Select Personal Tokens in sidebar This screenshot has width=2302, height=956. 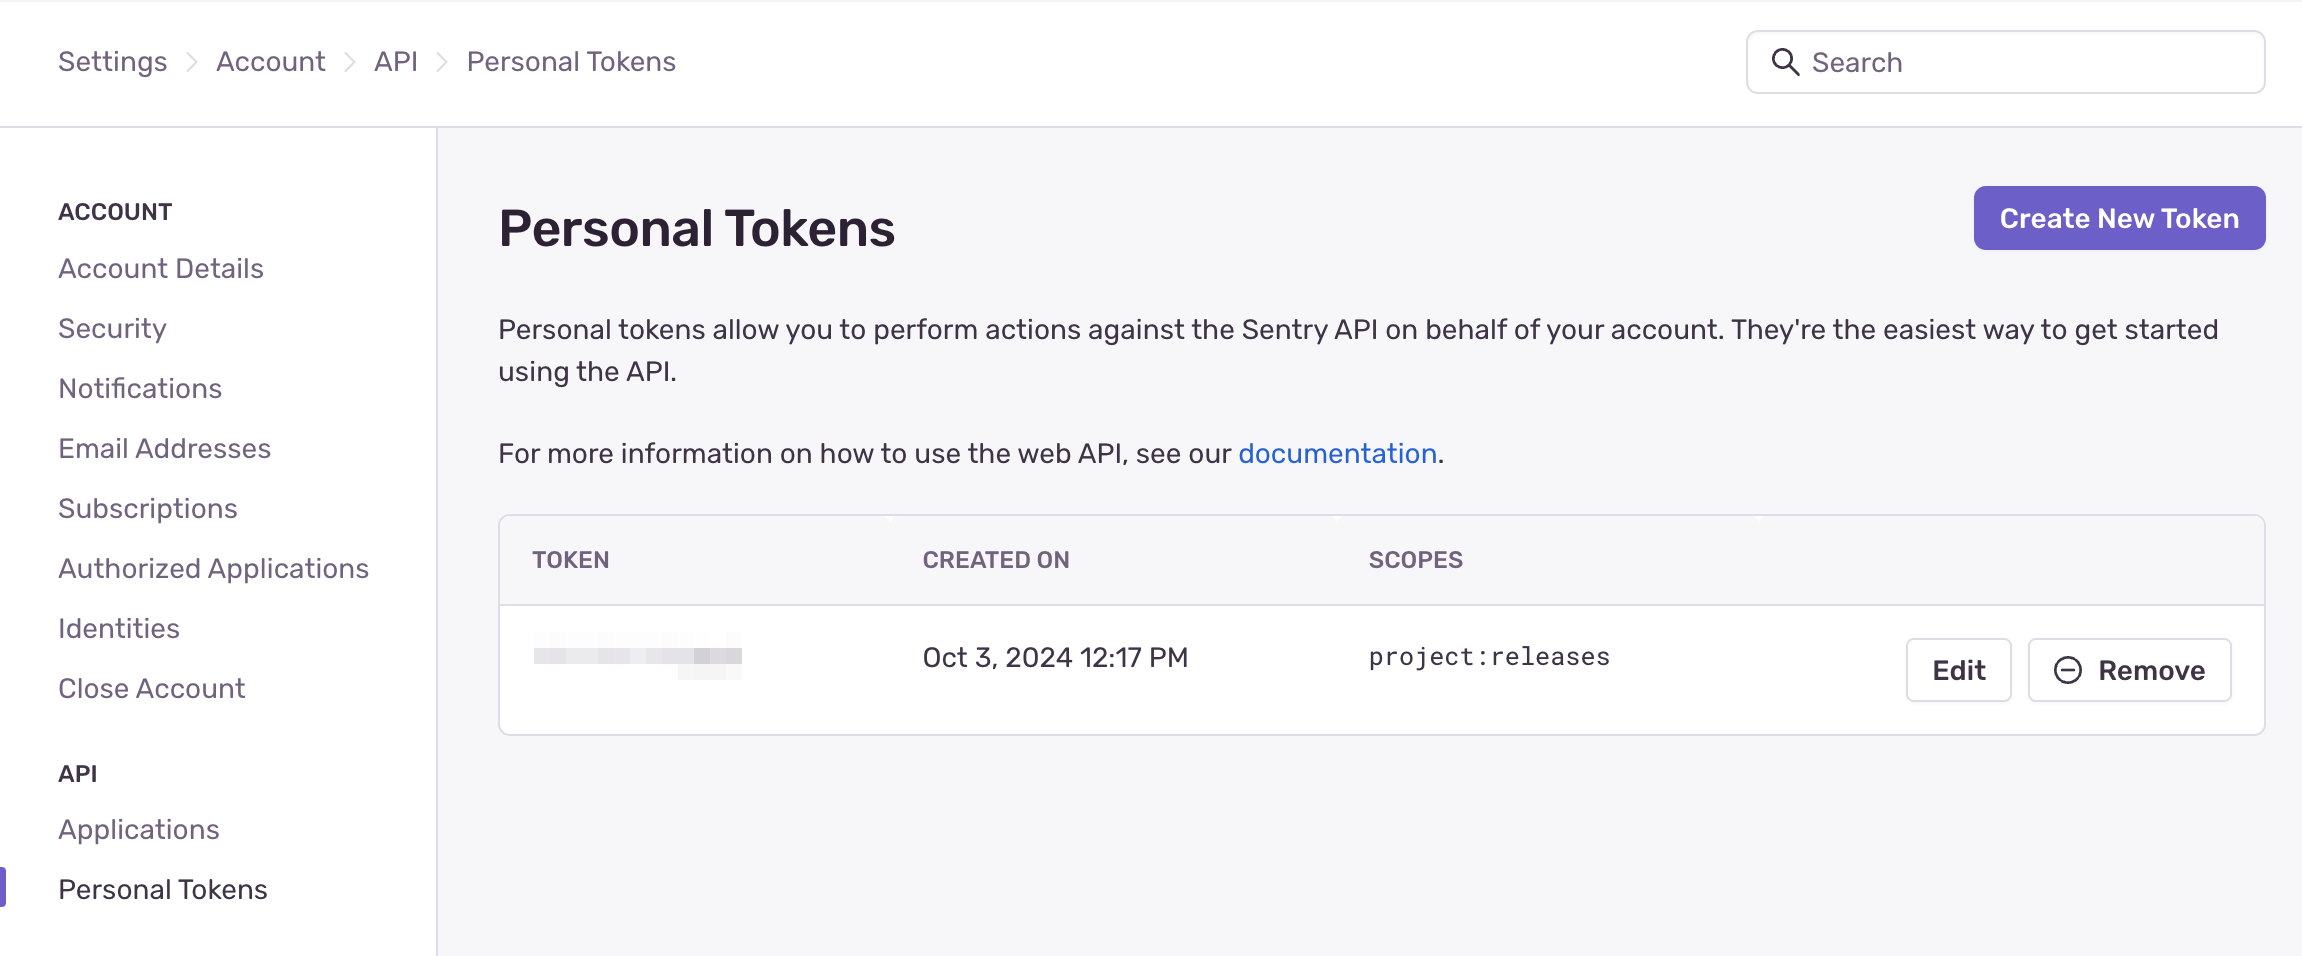pyautogui.click(x=162, y=890)
